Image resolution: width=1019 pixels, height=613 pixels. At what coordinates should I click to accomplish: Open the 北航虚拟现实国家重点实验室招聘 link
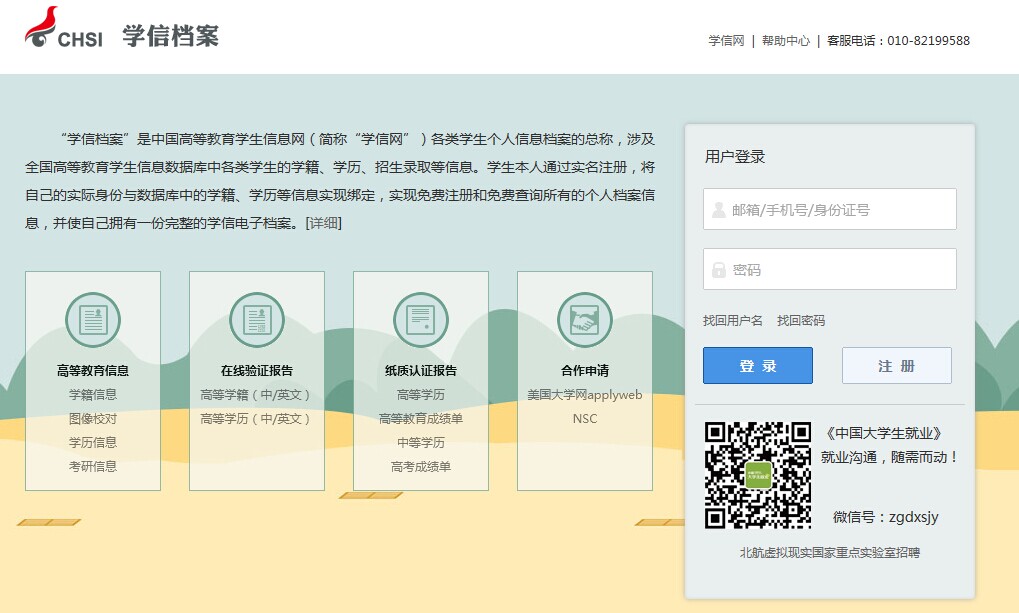point(830,552)
